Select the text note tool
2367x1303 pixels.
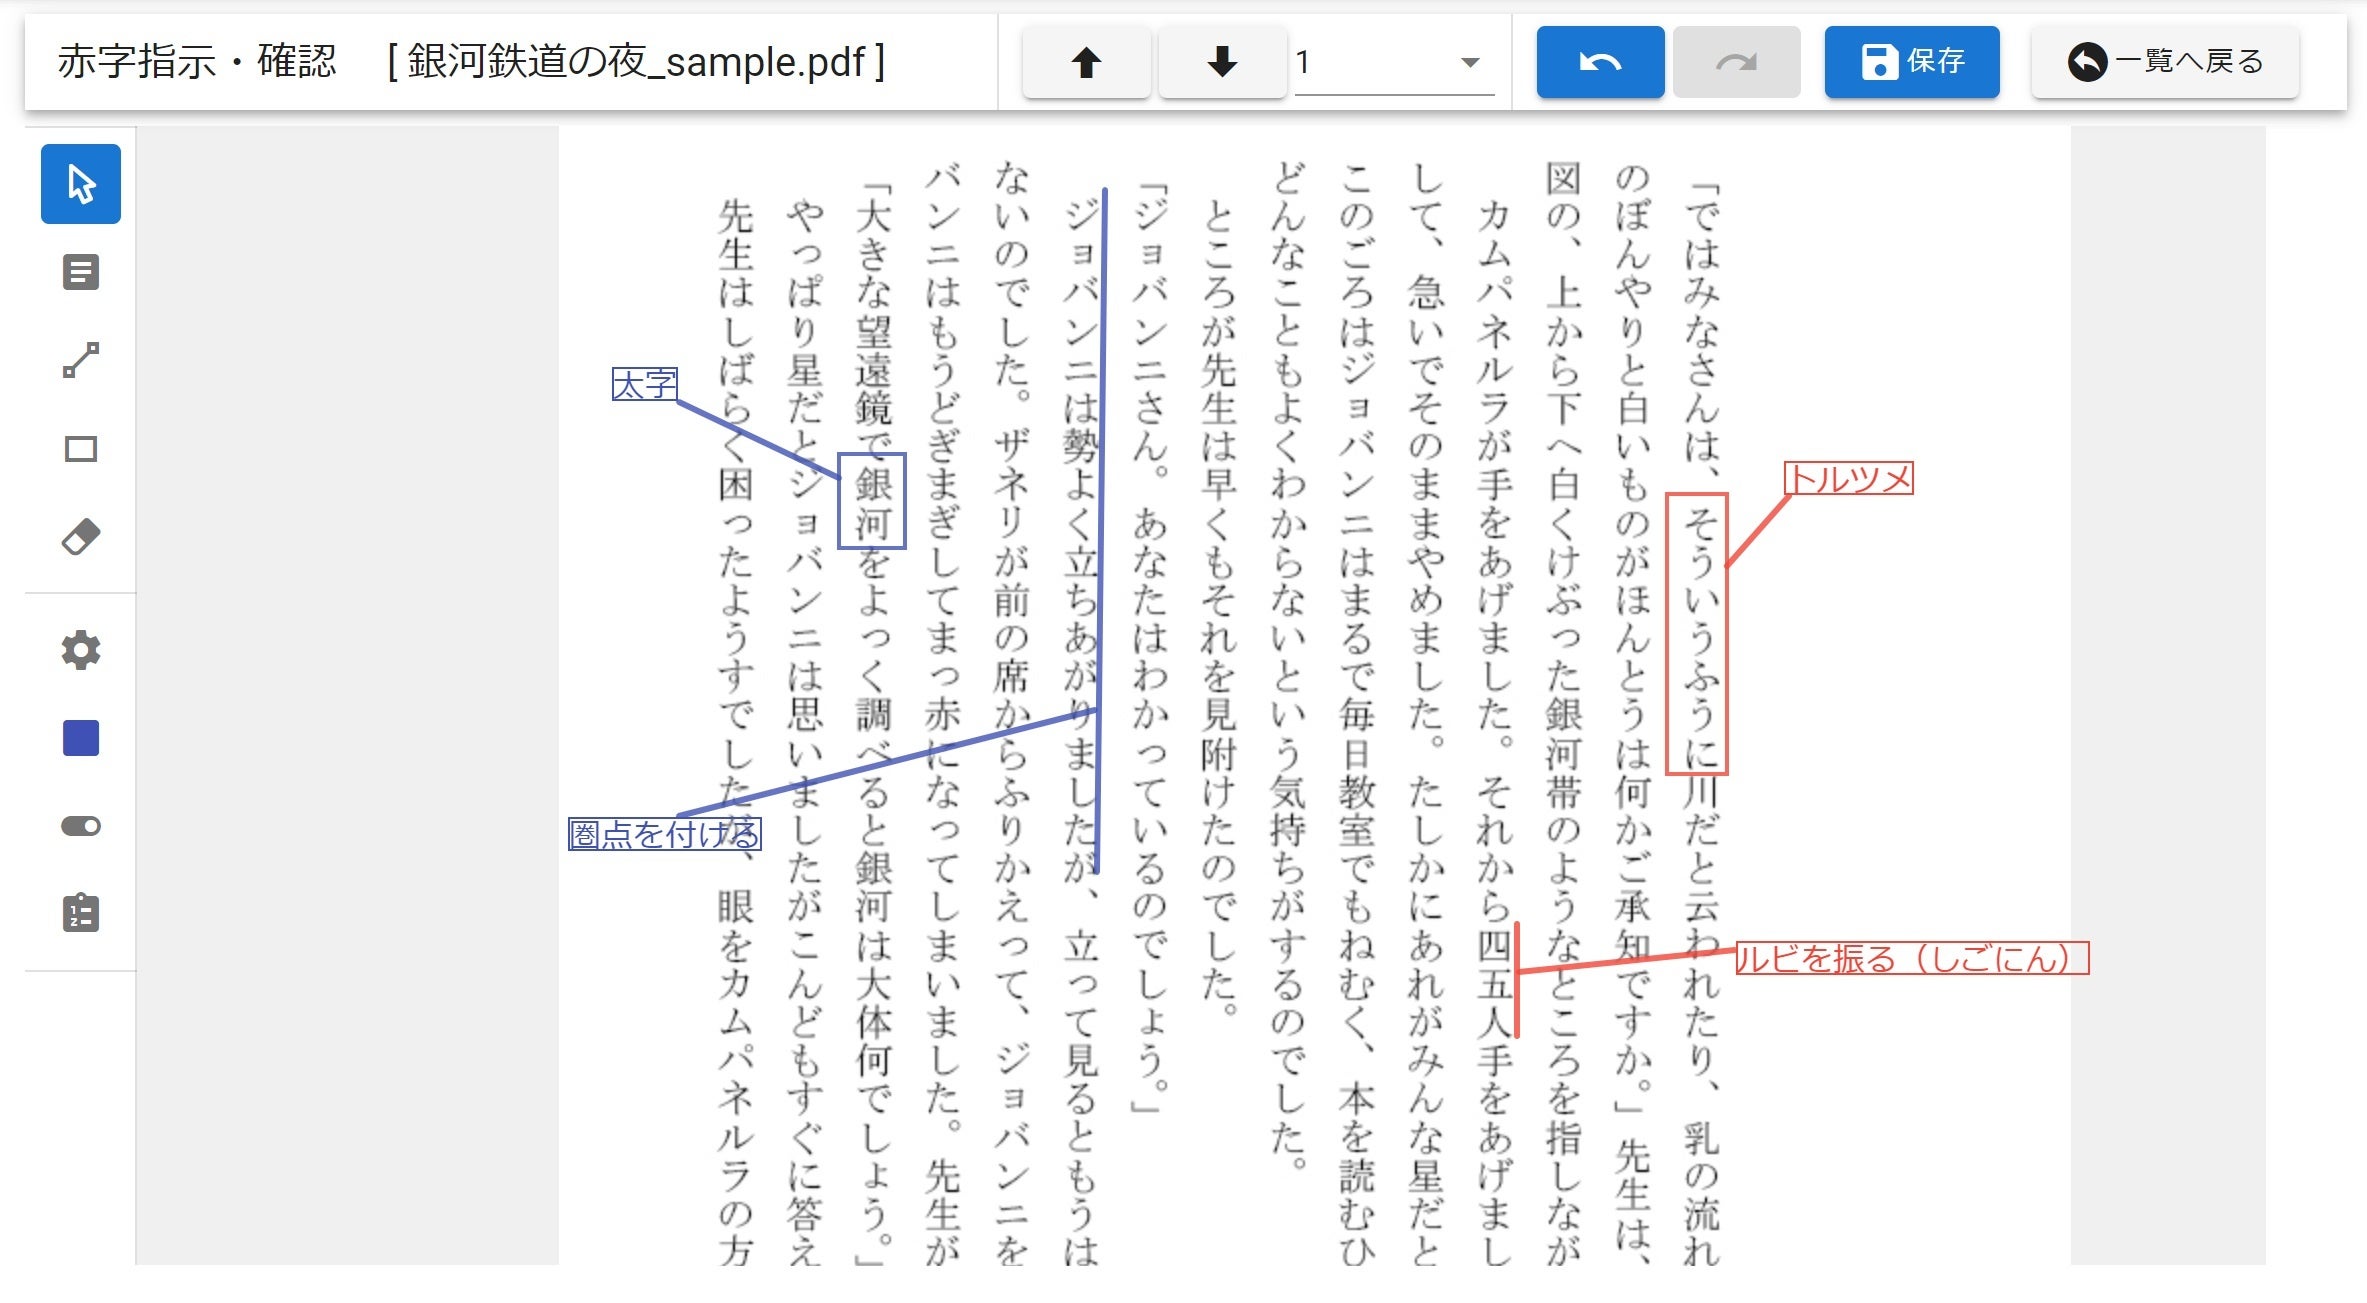click(x=80, y=271)
